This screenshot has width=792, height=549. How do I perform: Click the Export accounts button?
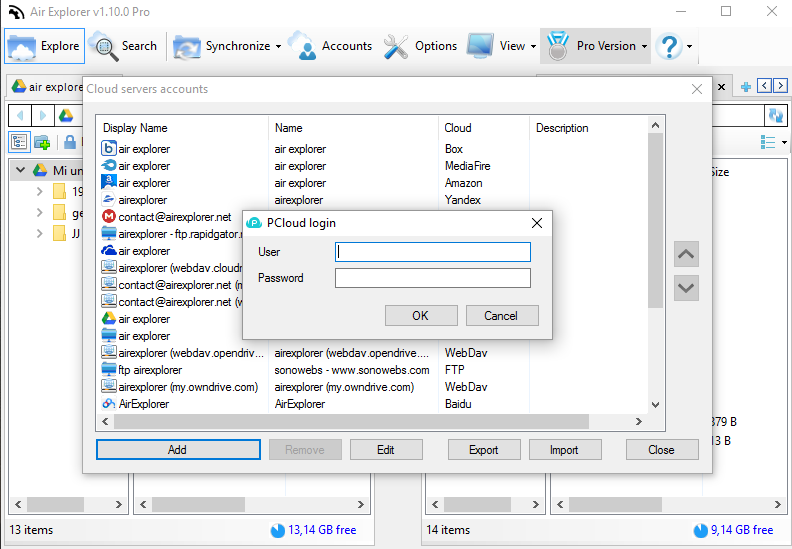pos(484,450)
